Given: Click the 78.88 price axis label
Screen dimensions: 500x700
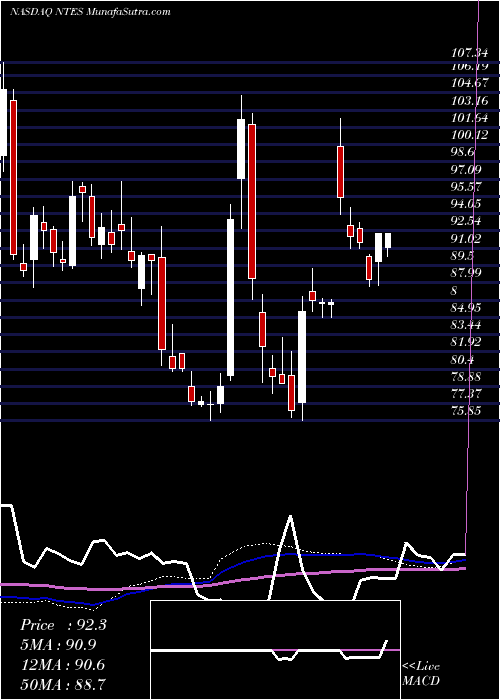Looking at the screenshot, I should click(466, 377).
